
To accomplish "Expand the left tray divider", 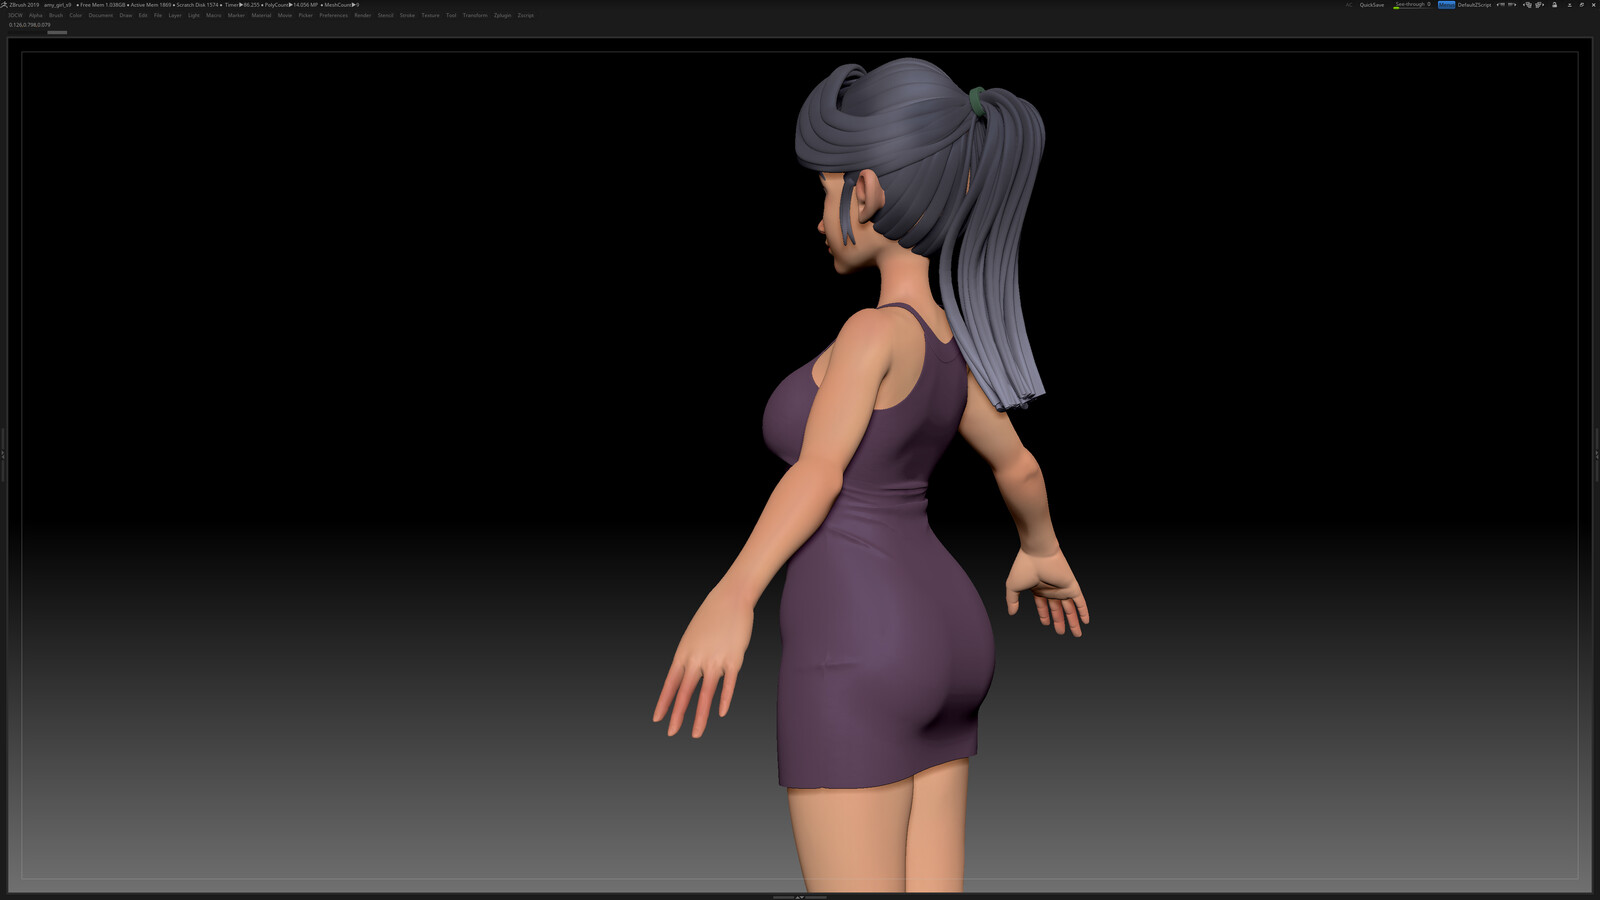I will [3, 455].
